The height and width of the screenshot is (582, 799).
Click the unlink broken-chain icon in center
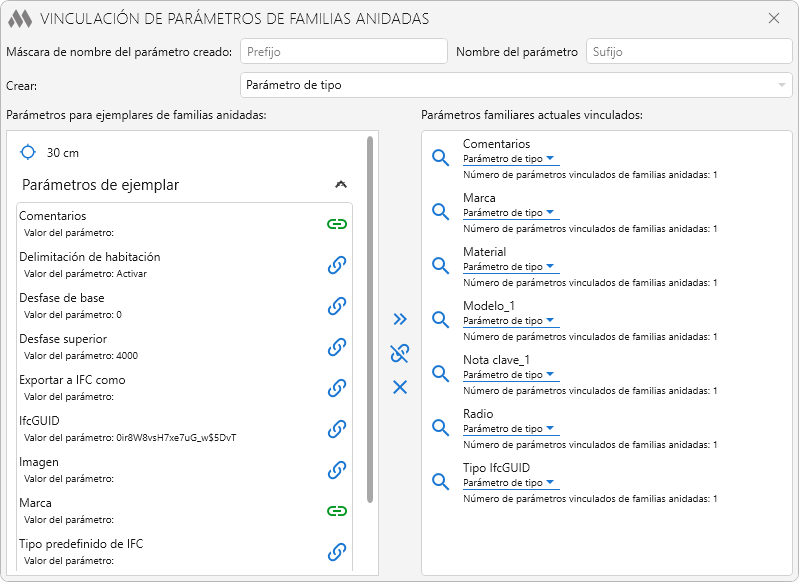click(400, 353)
